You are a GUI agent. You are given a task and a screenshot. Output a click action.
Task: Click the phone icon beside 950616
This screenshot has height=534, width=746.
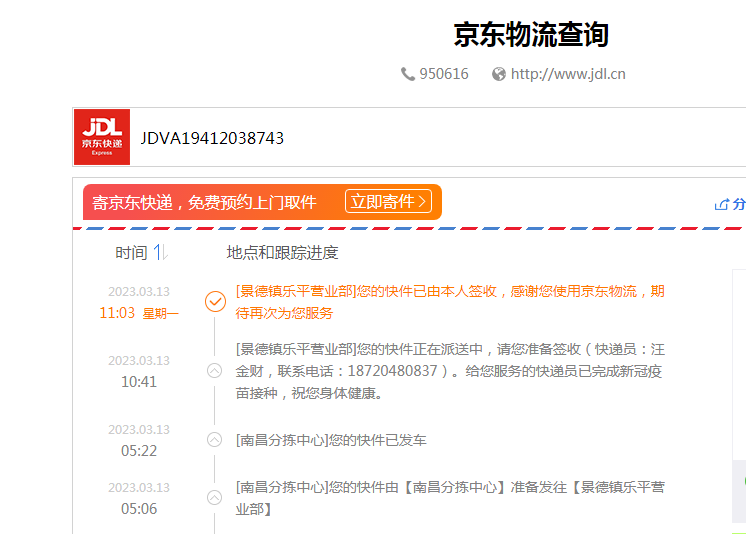(x=408, y=74)
